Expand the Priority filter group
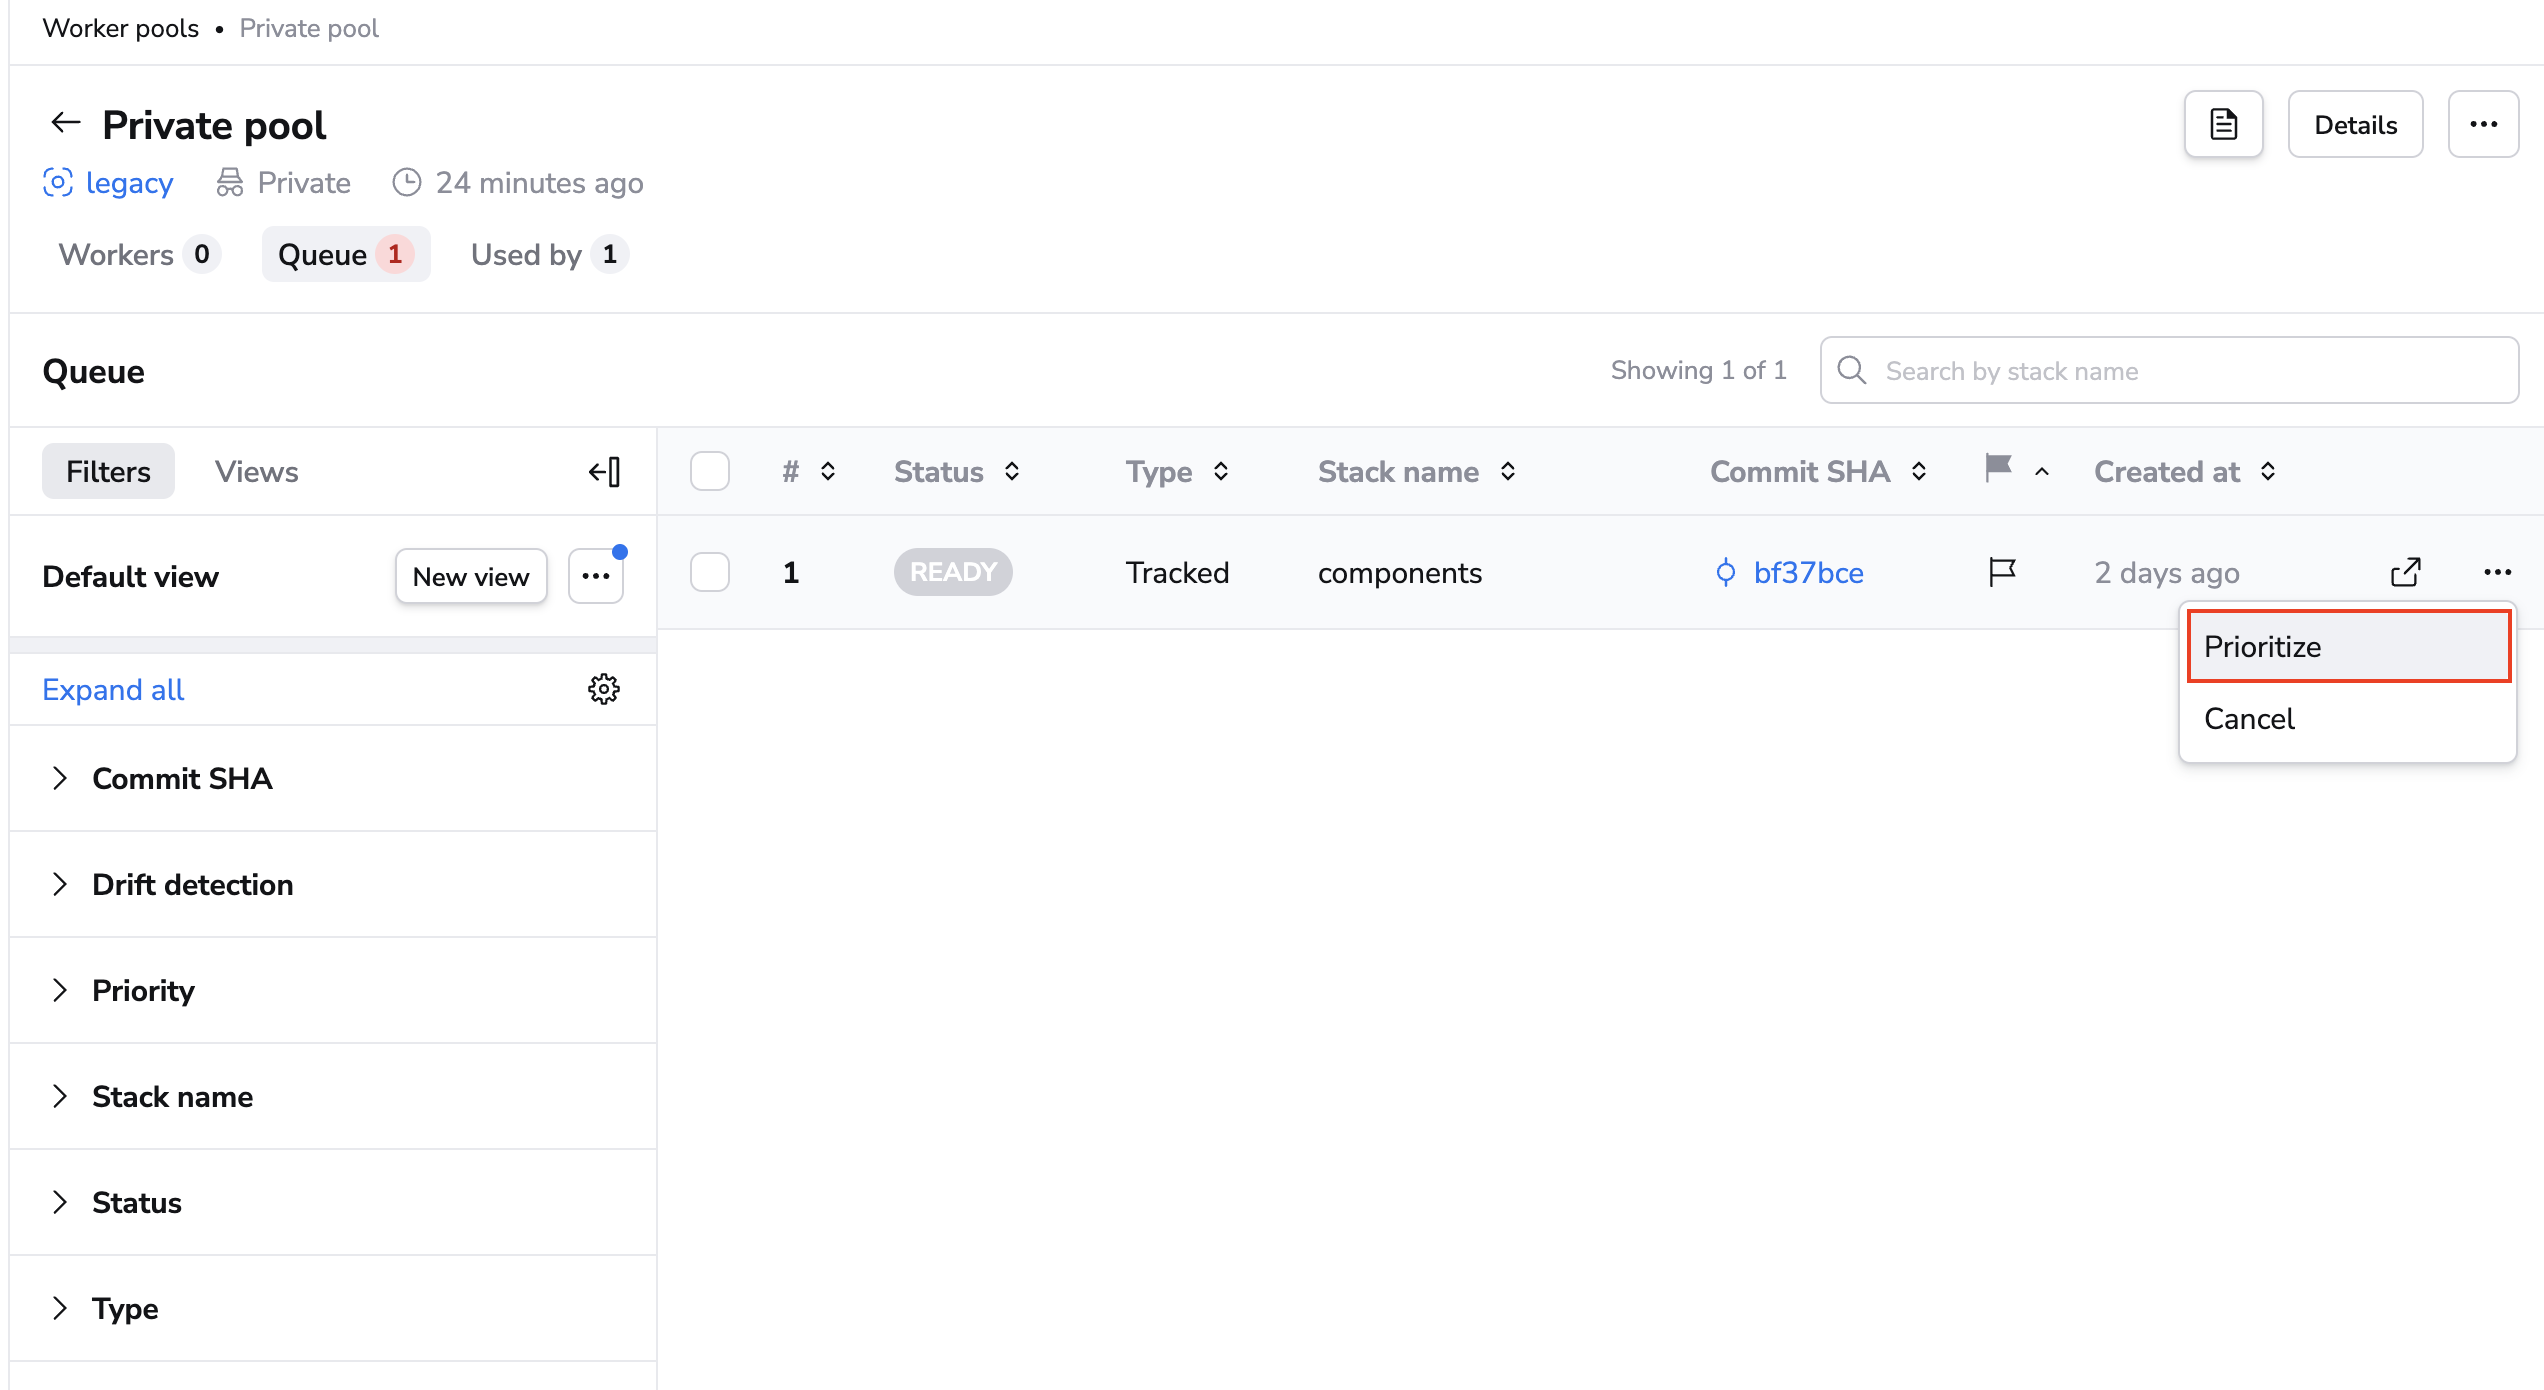2544x1390 pixels. pyautogui.click(x=143, y=990)
